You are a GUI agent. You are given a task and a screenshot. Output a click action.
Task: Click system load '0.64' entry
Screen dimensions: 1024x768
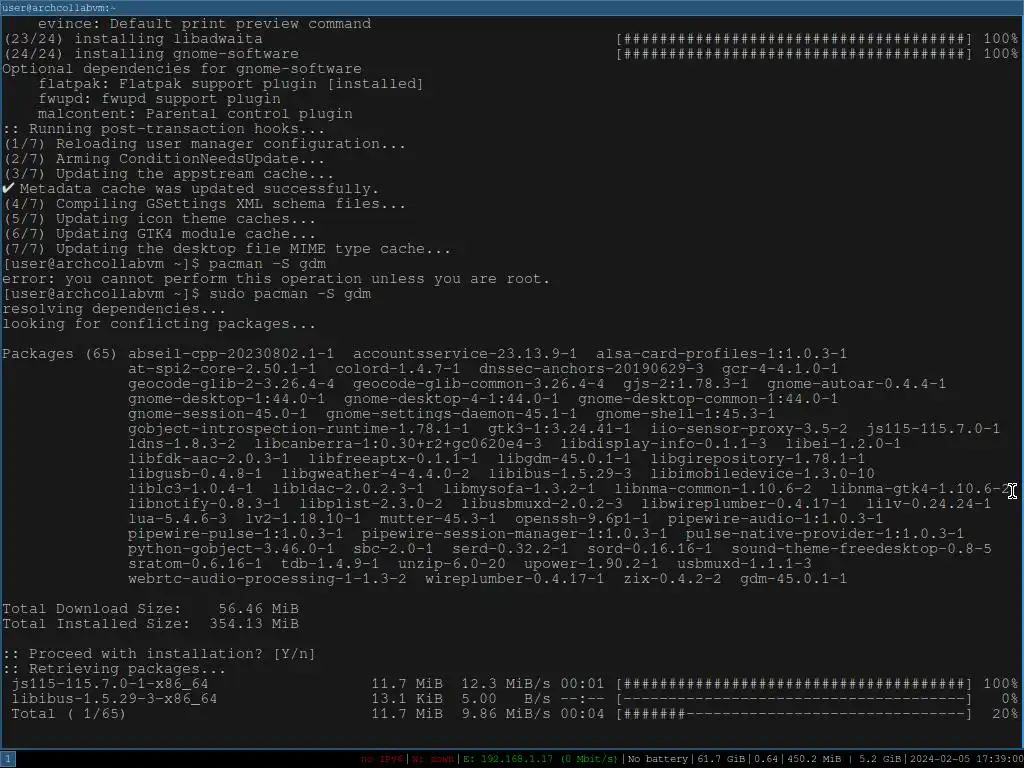(766, 759)
